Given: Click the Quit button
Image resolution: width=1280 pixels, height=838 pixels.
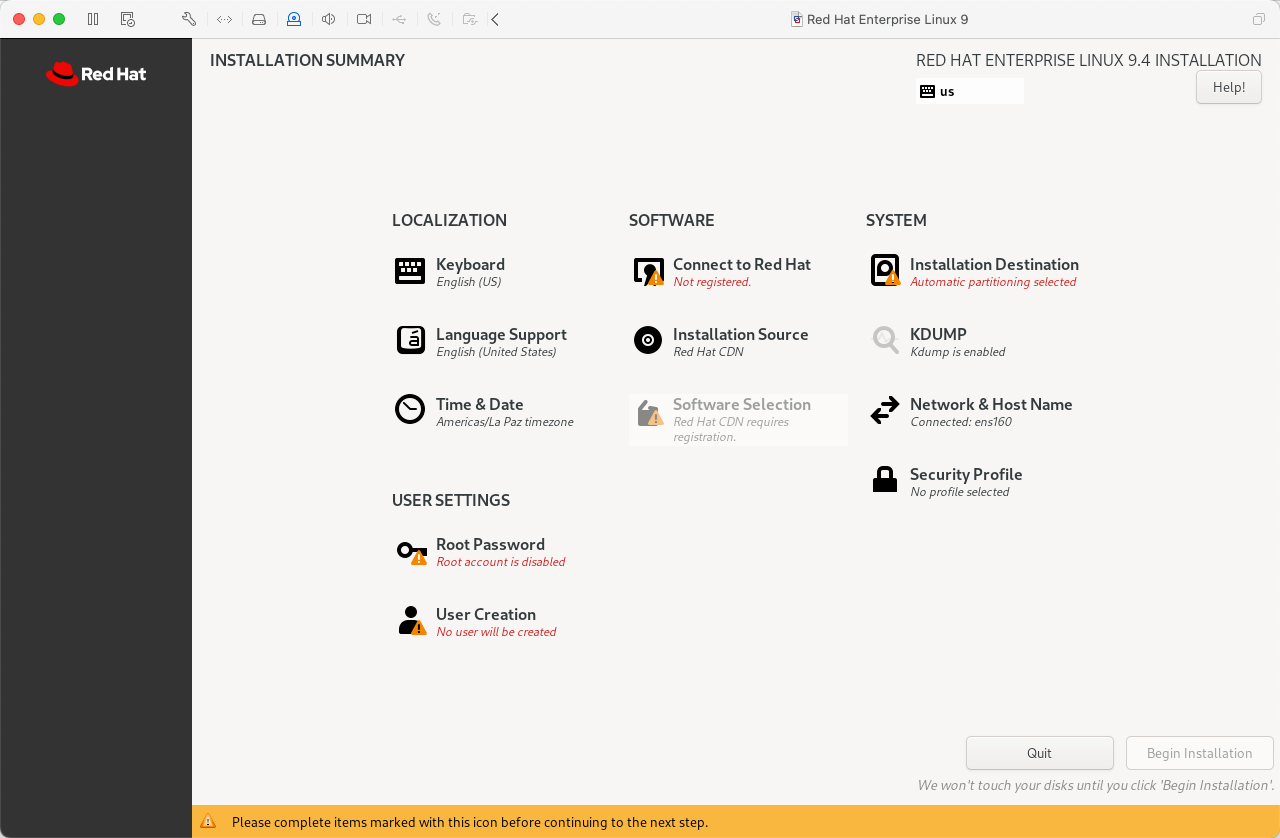Looking at the screenshot, I should point(1039,753).
